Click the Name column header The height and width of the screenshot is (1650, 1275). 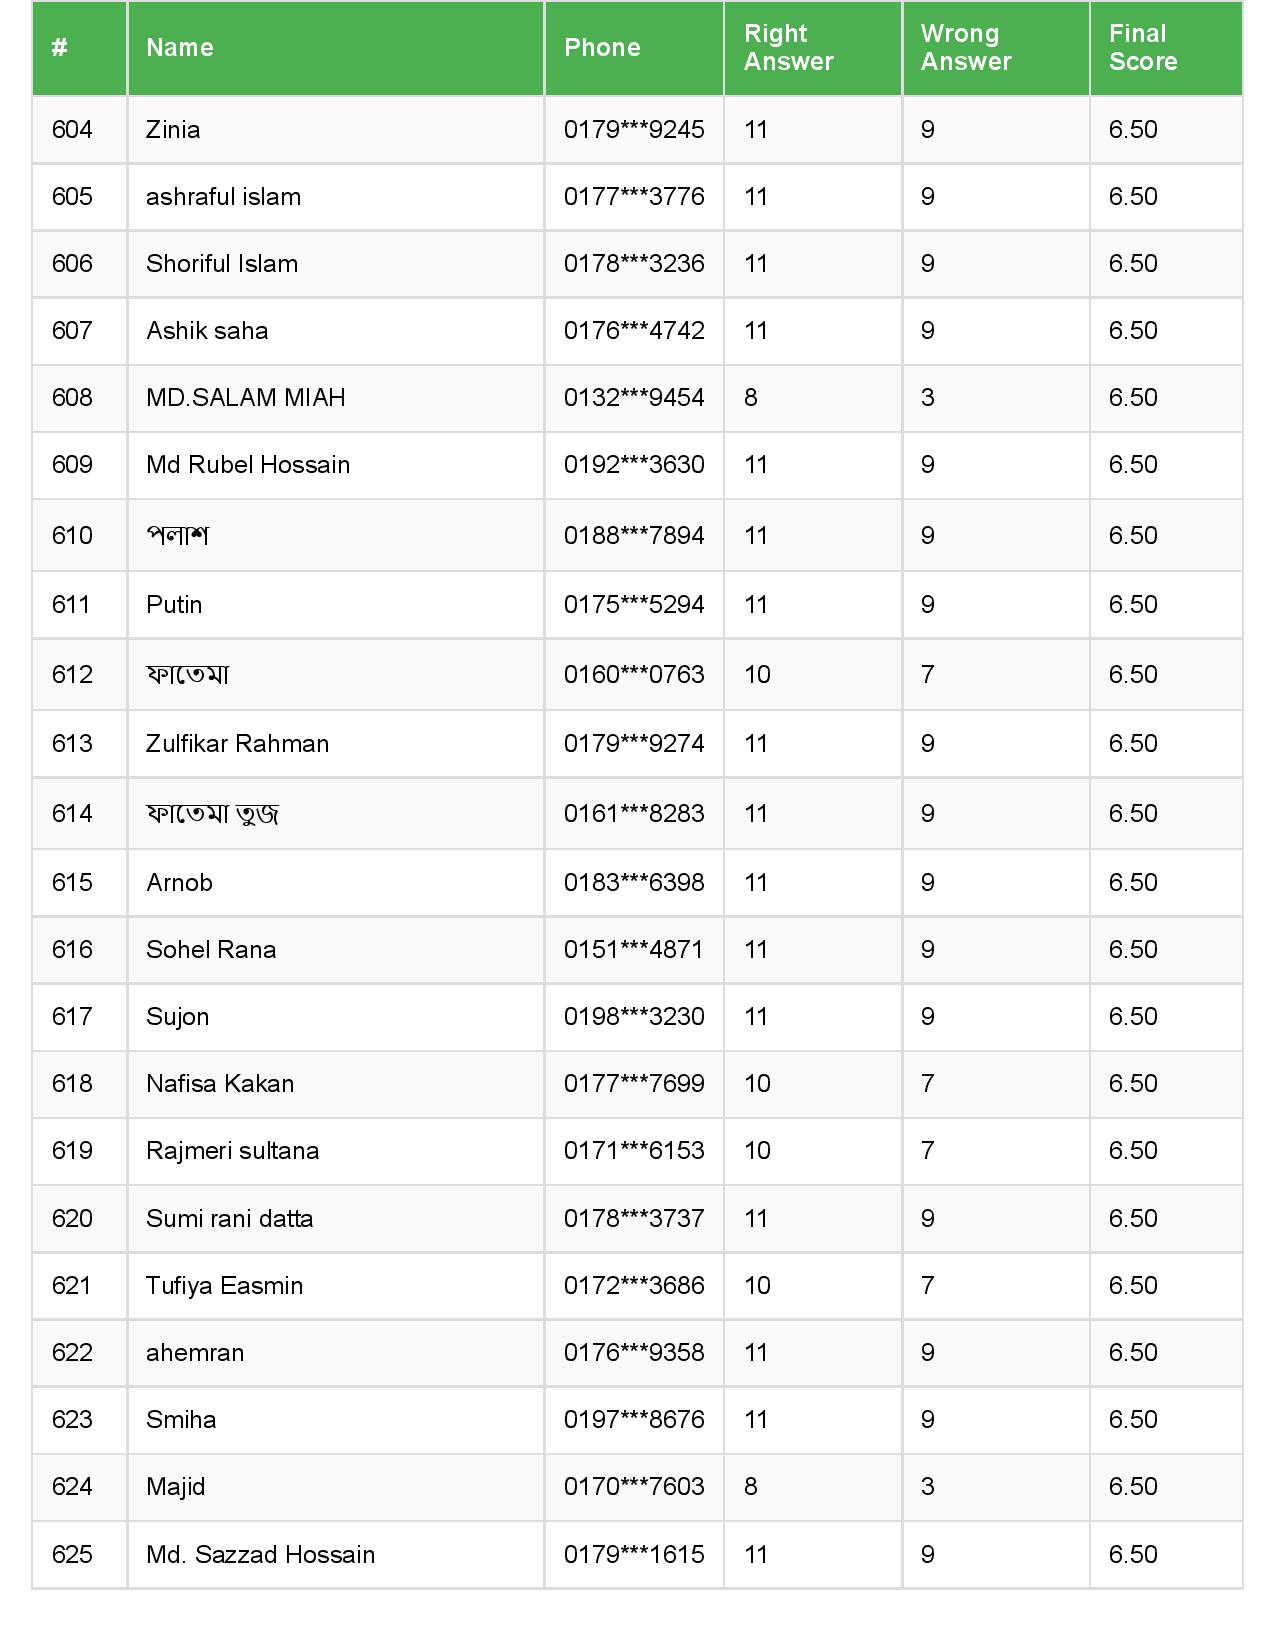(x=180, y=48)
